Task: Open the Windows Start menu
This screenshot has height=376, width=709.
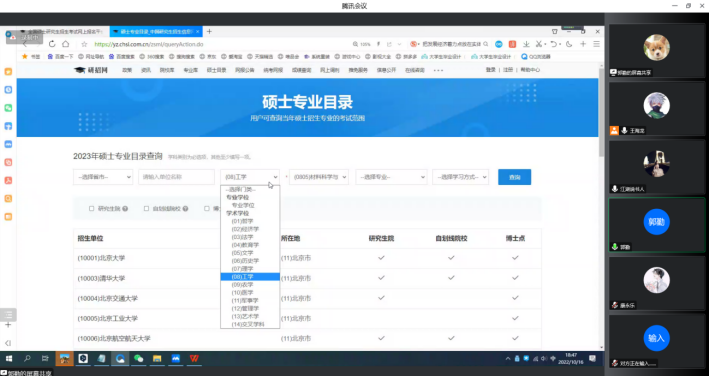Action: 9,358
